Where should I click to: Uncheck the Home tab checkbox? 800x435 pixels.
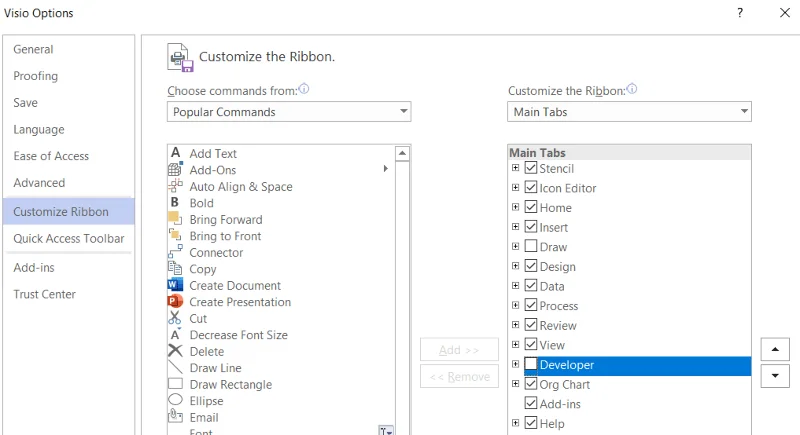[531, 207]
